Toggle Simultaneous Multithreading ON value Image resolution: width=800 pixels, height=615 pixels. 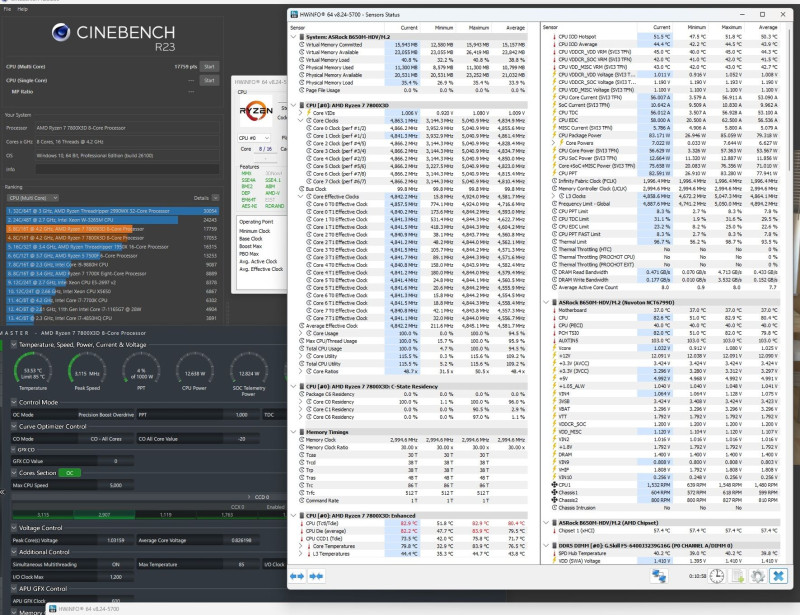click(115, 564)
